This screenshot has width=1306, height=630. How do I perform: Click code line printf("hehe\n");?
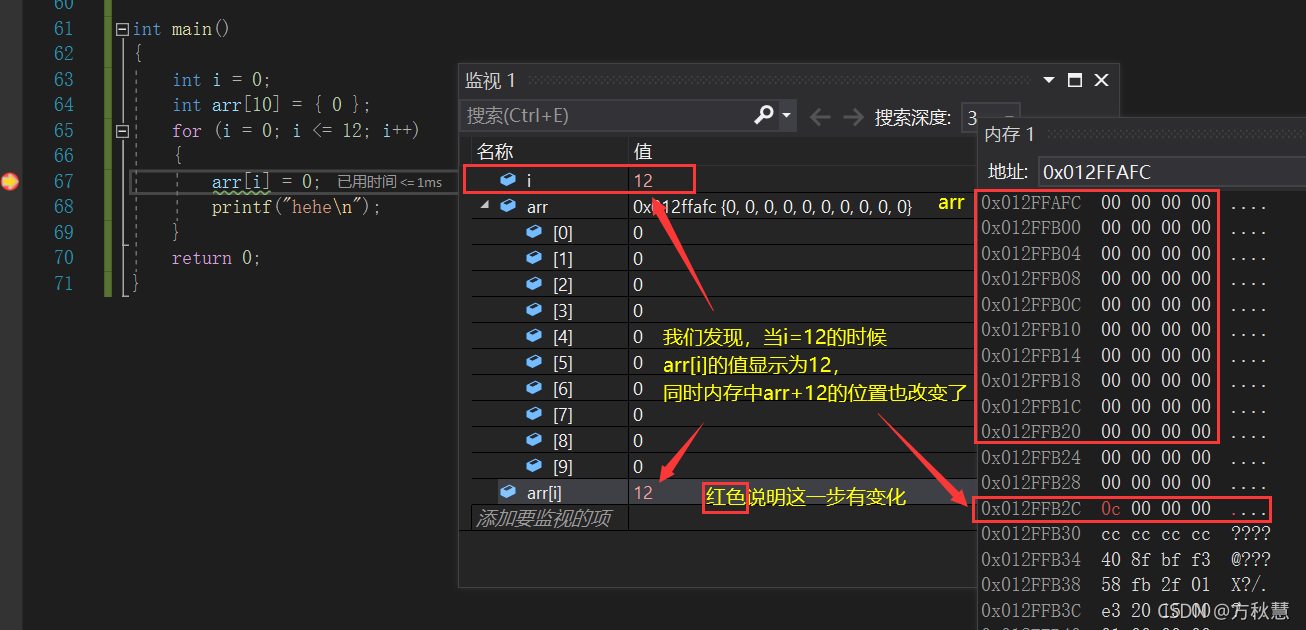click(x=297, y=207)
